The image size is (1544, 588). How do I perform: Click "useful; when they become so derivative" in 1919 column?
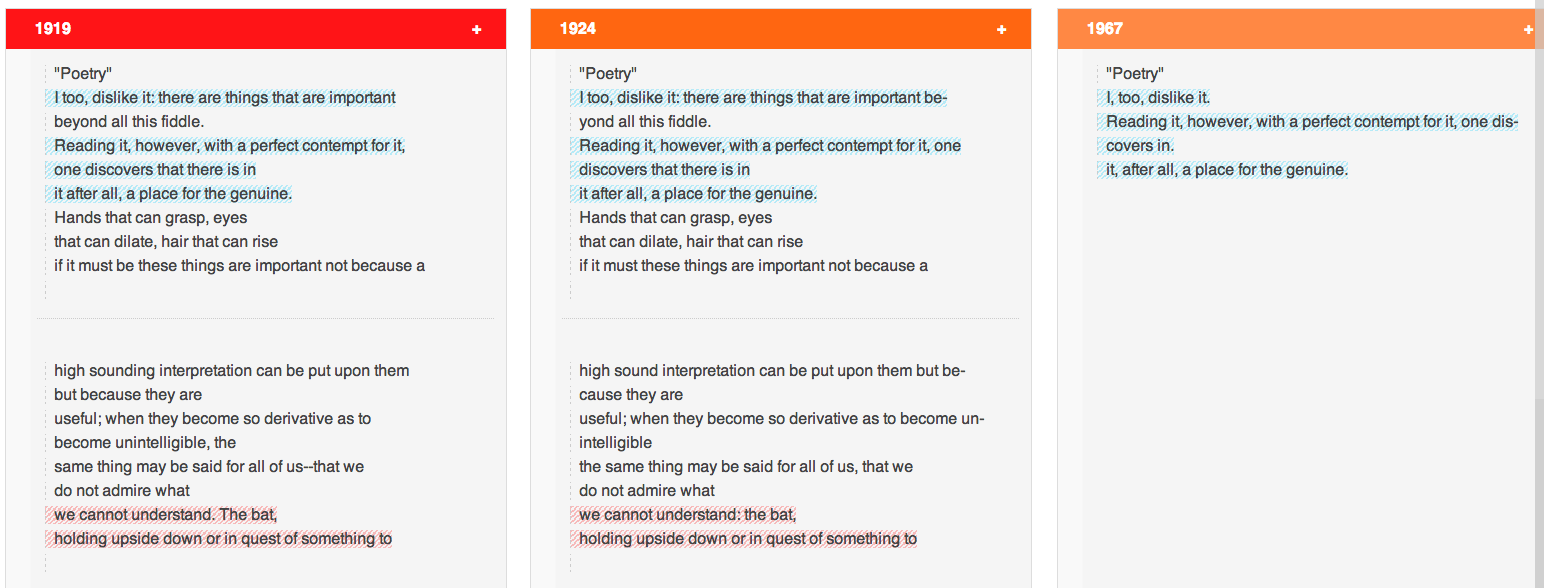213,419
